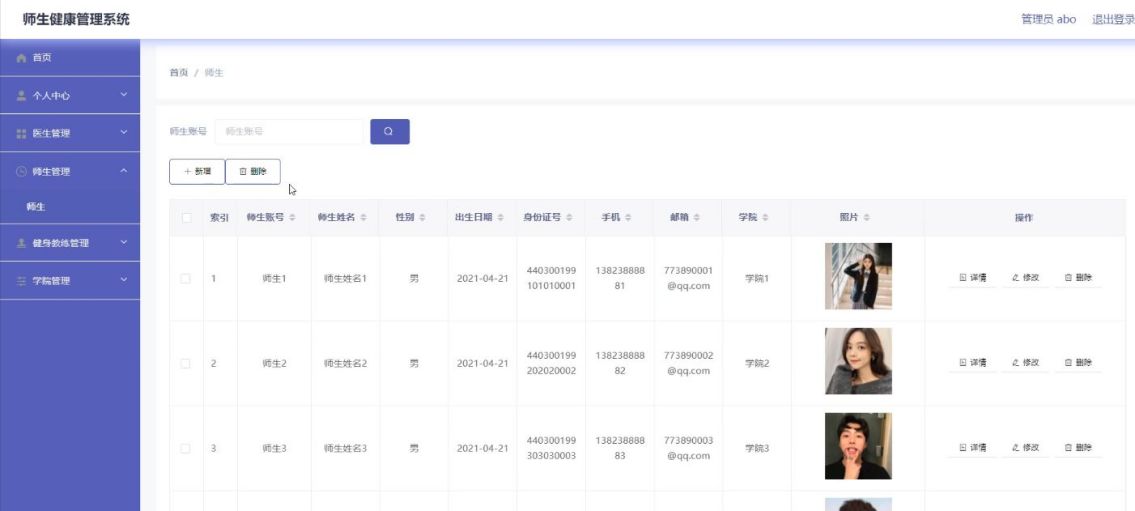Image resolution: width=1135 pixels, height=511 pixels.
Task: Click the 学院2 table cell
Action: click(757, 363)
